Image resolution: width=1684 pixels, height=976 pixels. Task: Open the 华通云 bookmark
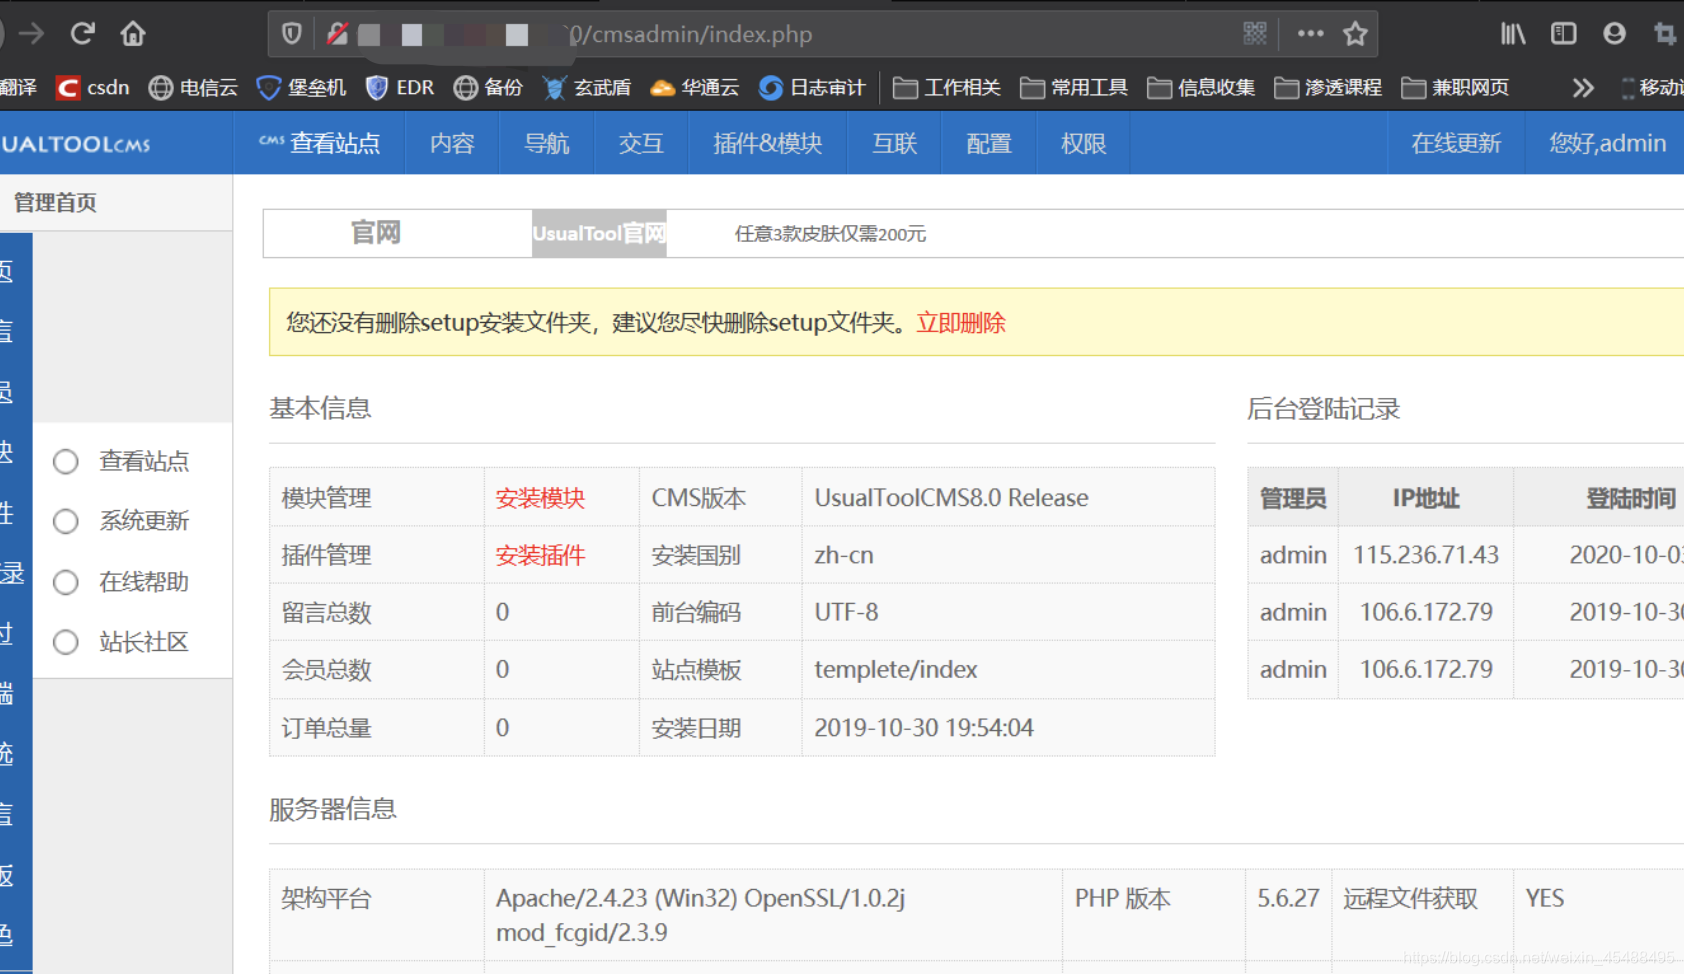coord(695,88)
